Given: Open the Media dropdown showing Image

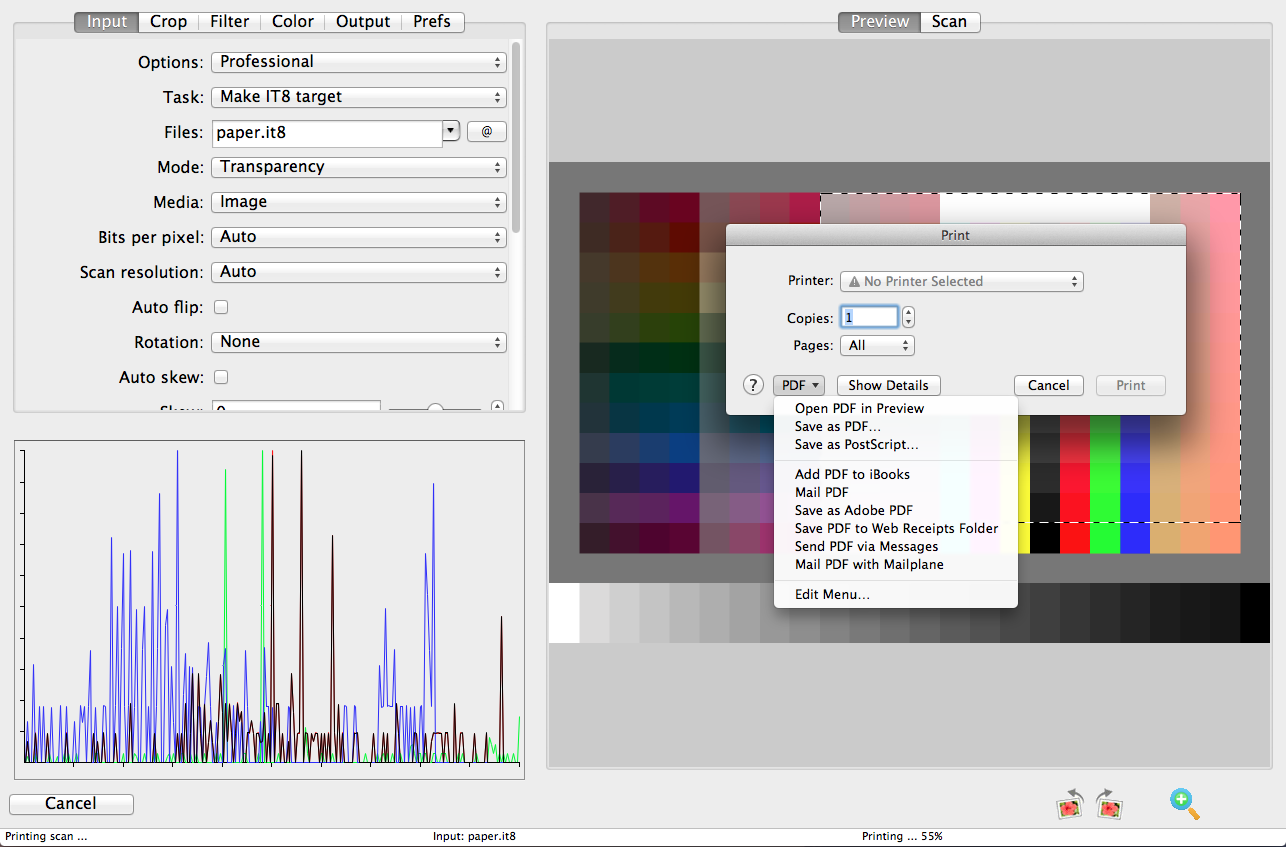Looking at the screenshot, I should [x=359, y=202].
